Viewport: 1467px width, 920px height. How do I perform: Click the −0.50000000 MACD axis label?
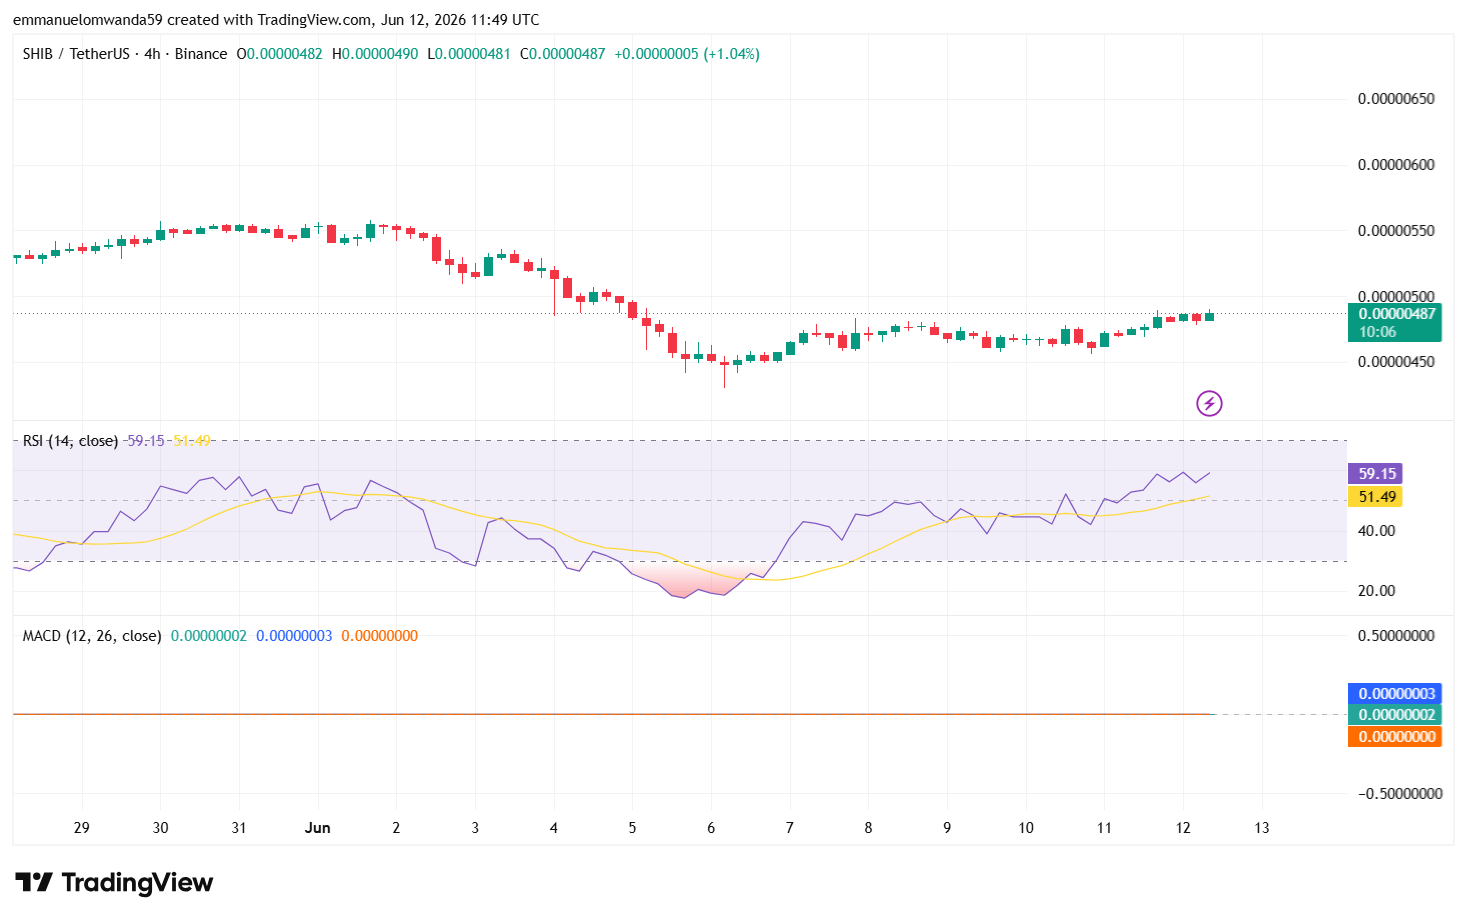click(1399, 793)
